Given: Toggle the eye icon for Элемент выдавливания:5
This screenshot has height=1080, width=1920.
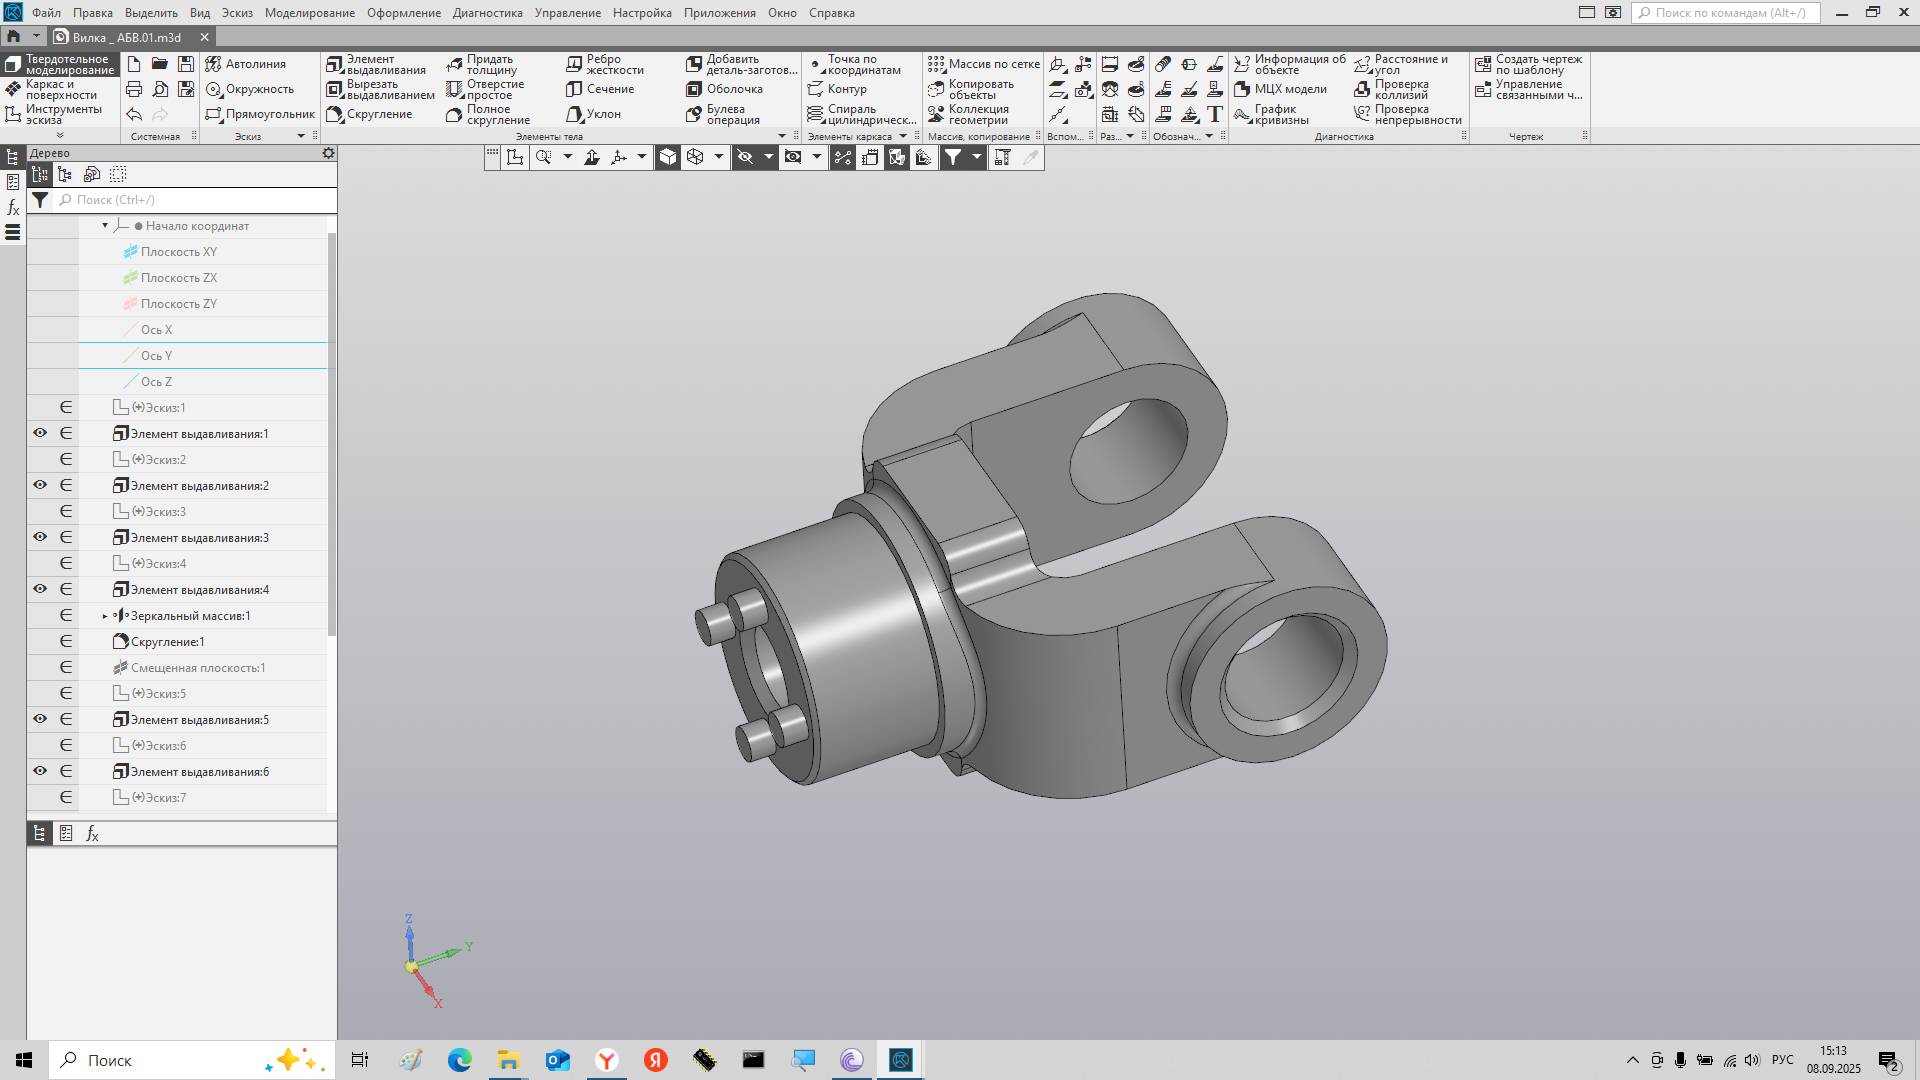Looking at the screenshot, I should [40, 720].
